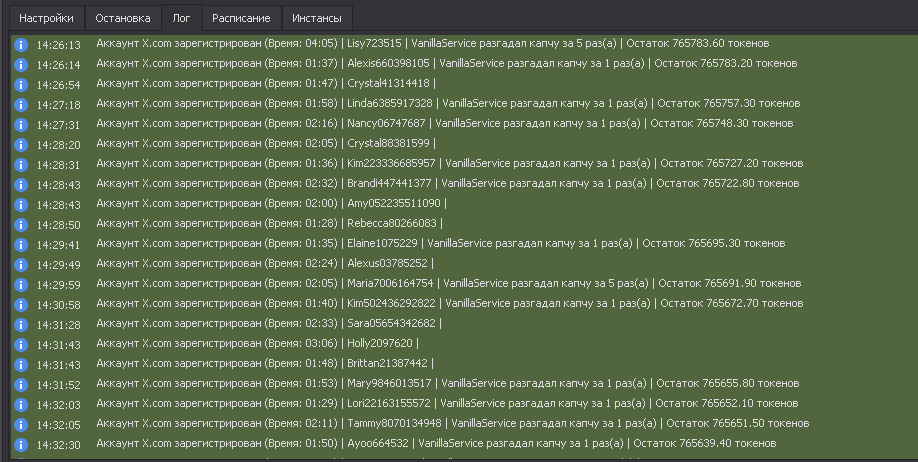Click info icon in the Brandi447441377 row
The height and width of the screenshot is (462, 918).
(x=21, y=185)
